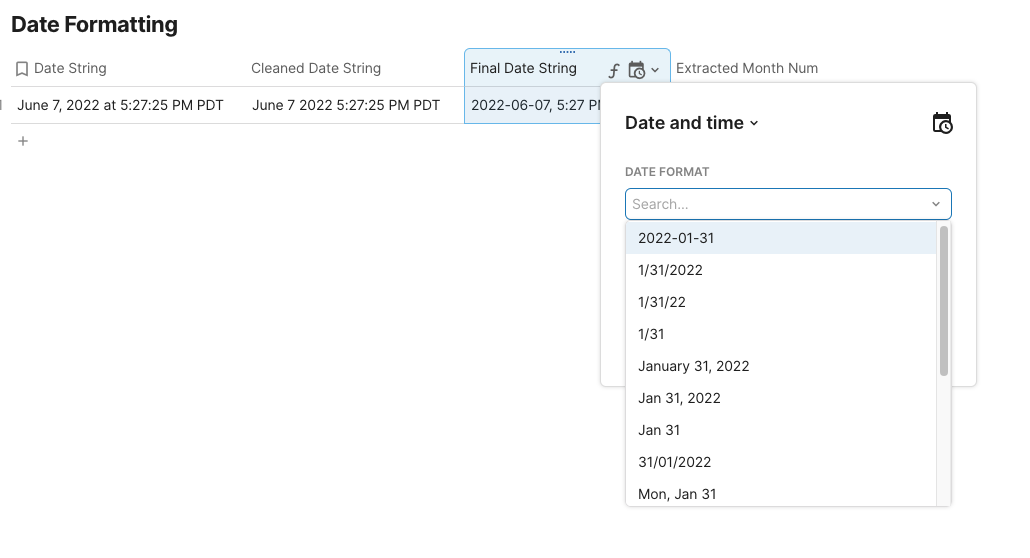Click the Cleaned Date String column header
This screenshot has height=558, width=1030.
pos(316,69)
